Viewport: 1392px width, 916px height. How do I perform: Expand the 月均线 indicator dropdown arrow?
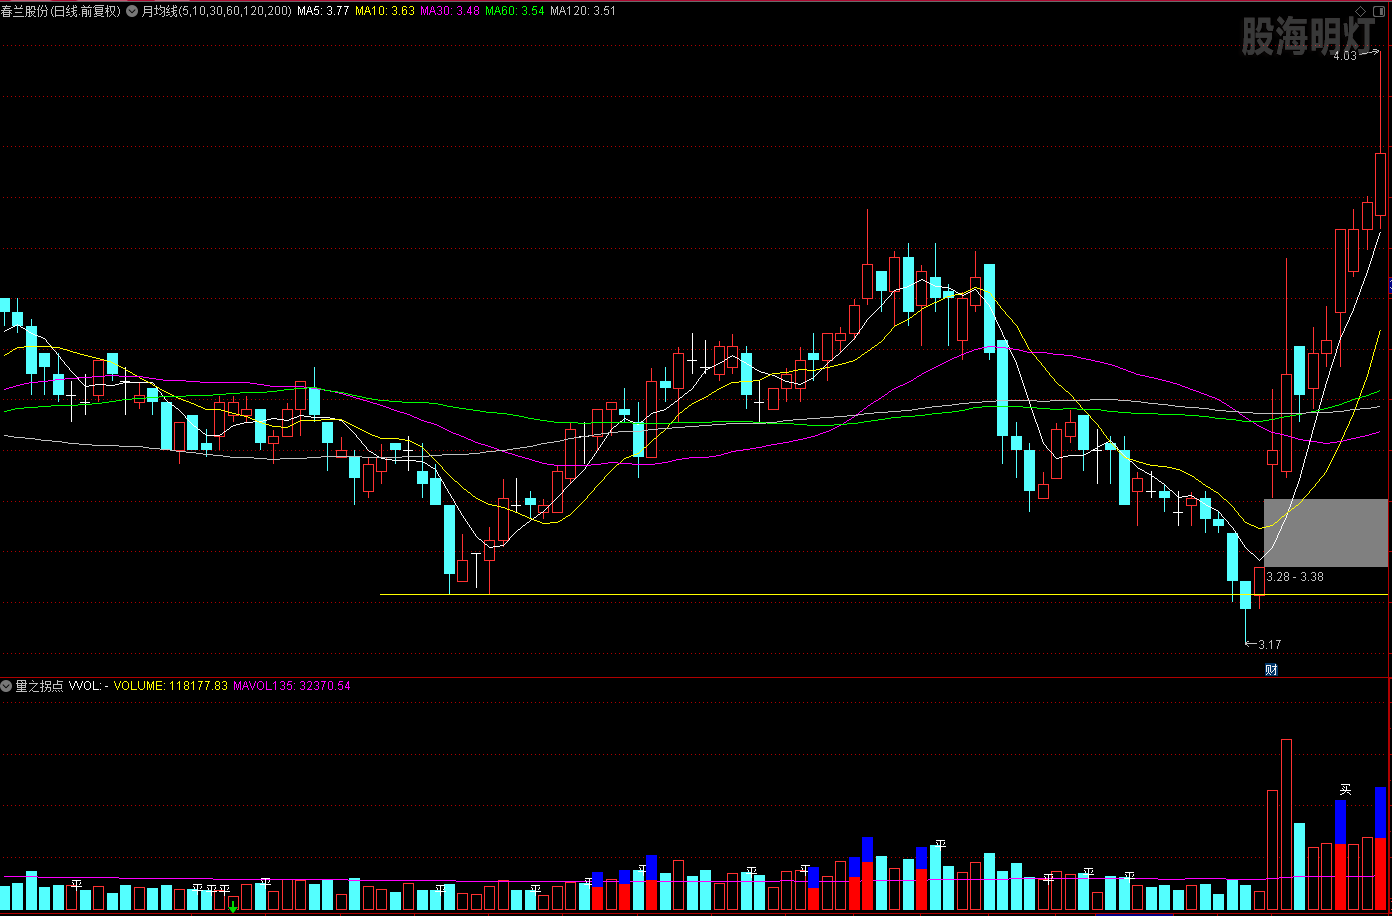[132, 11]
